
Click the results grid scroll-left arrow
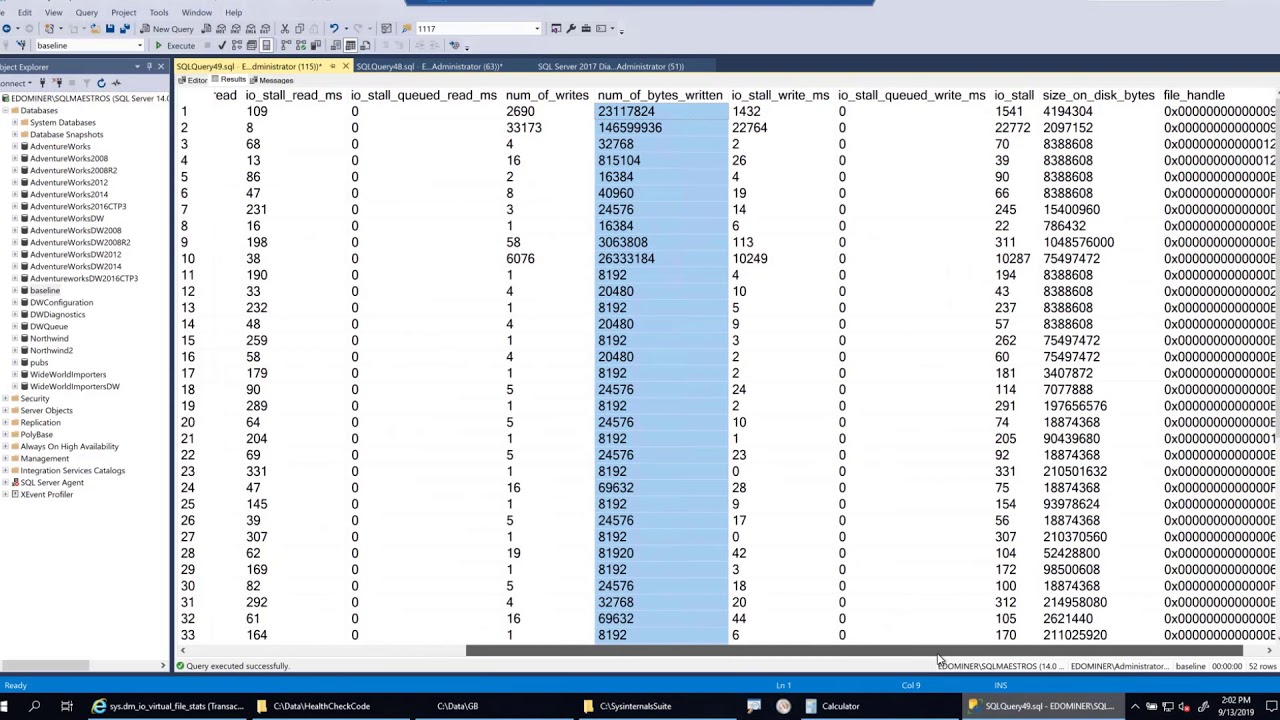click(182, 651)
